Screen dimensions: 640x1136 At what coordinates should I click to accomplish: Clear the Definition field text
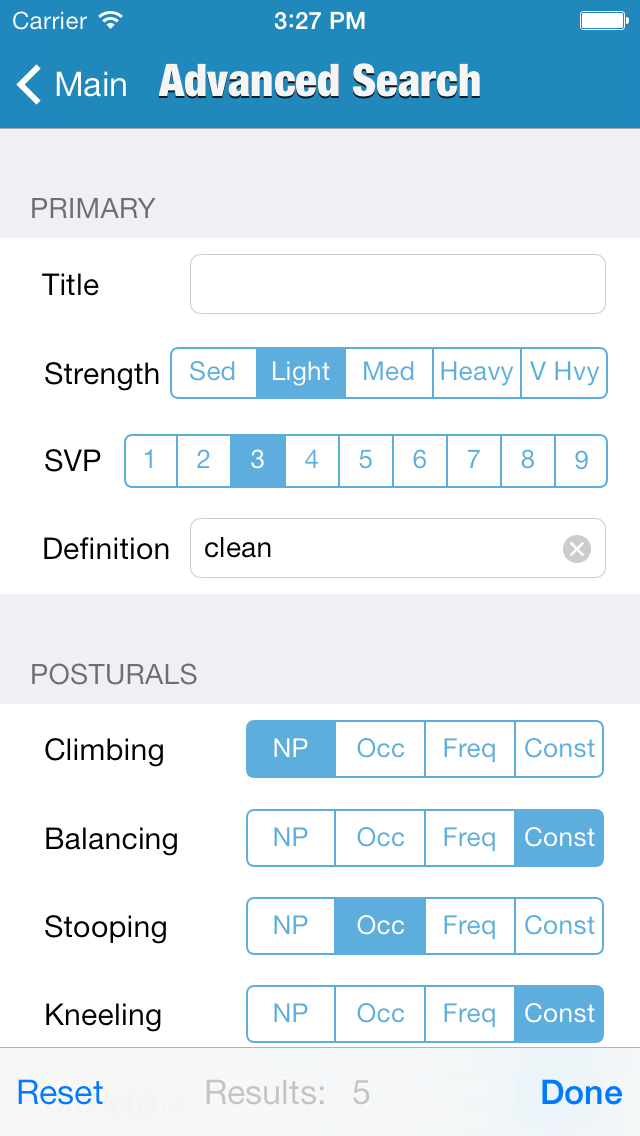[577, 548]
